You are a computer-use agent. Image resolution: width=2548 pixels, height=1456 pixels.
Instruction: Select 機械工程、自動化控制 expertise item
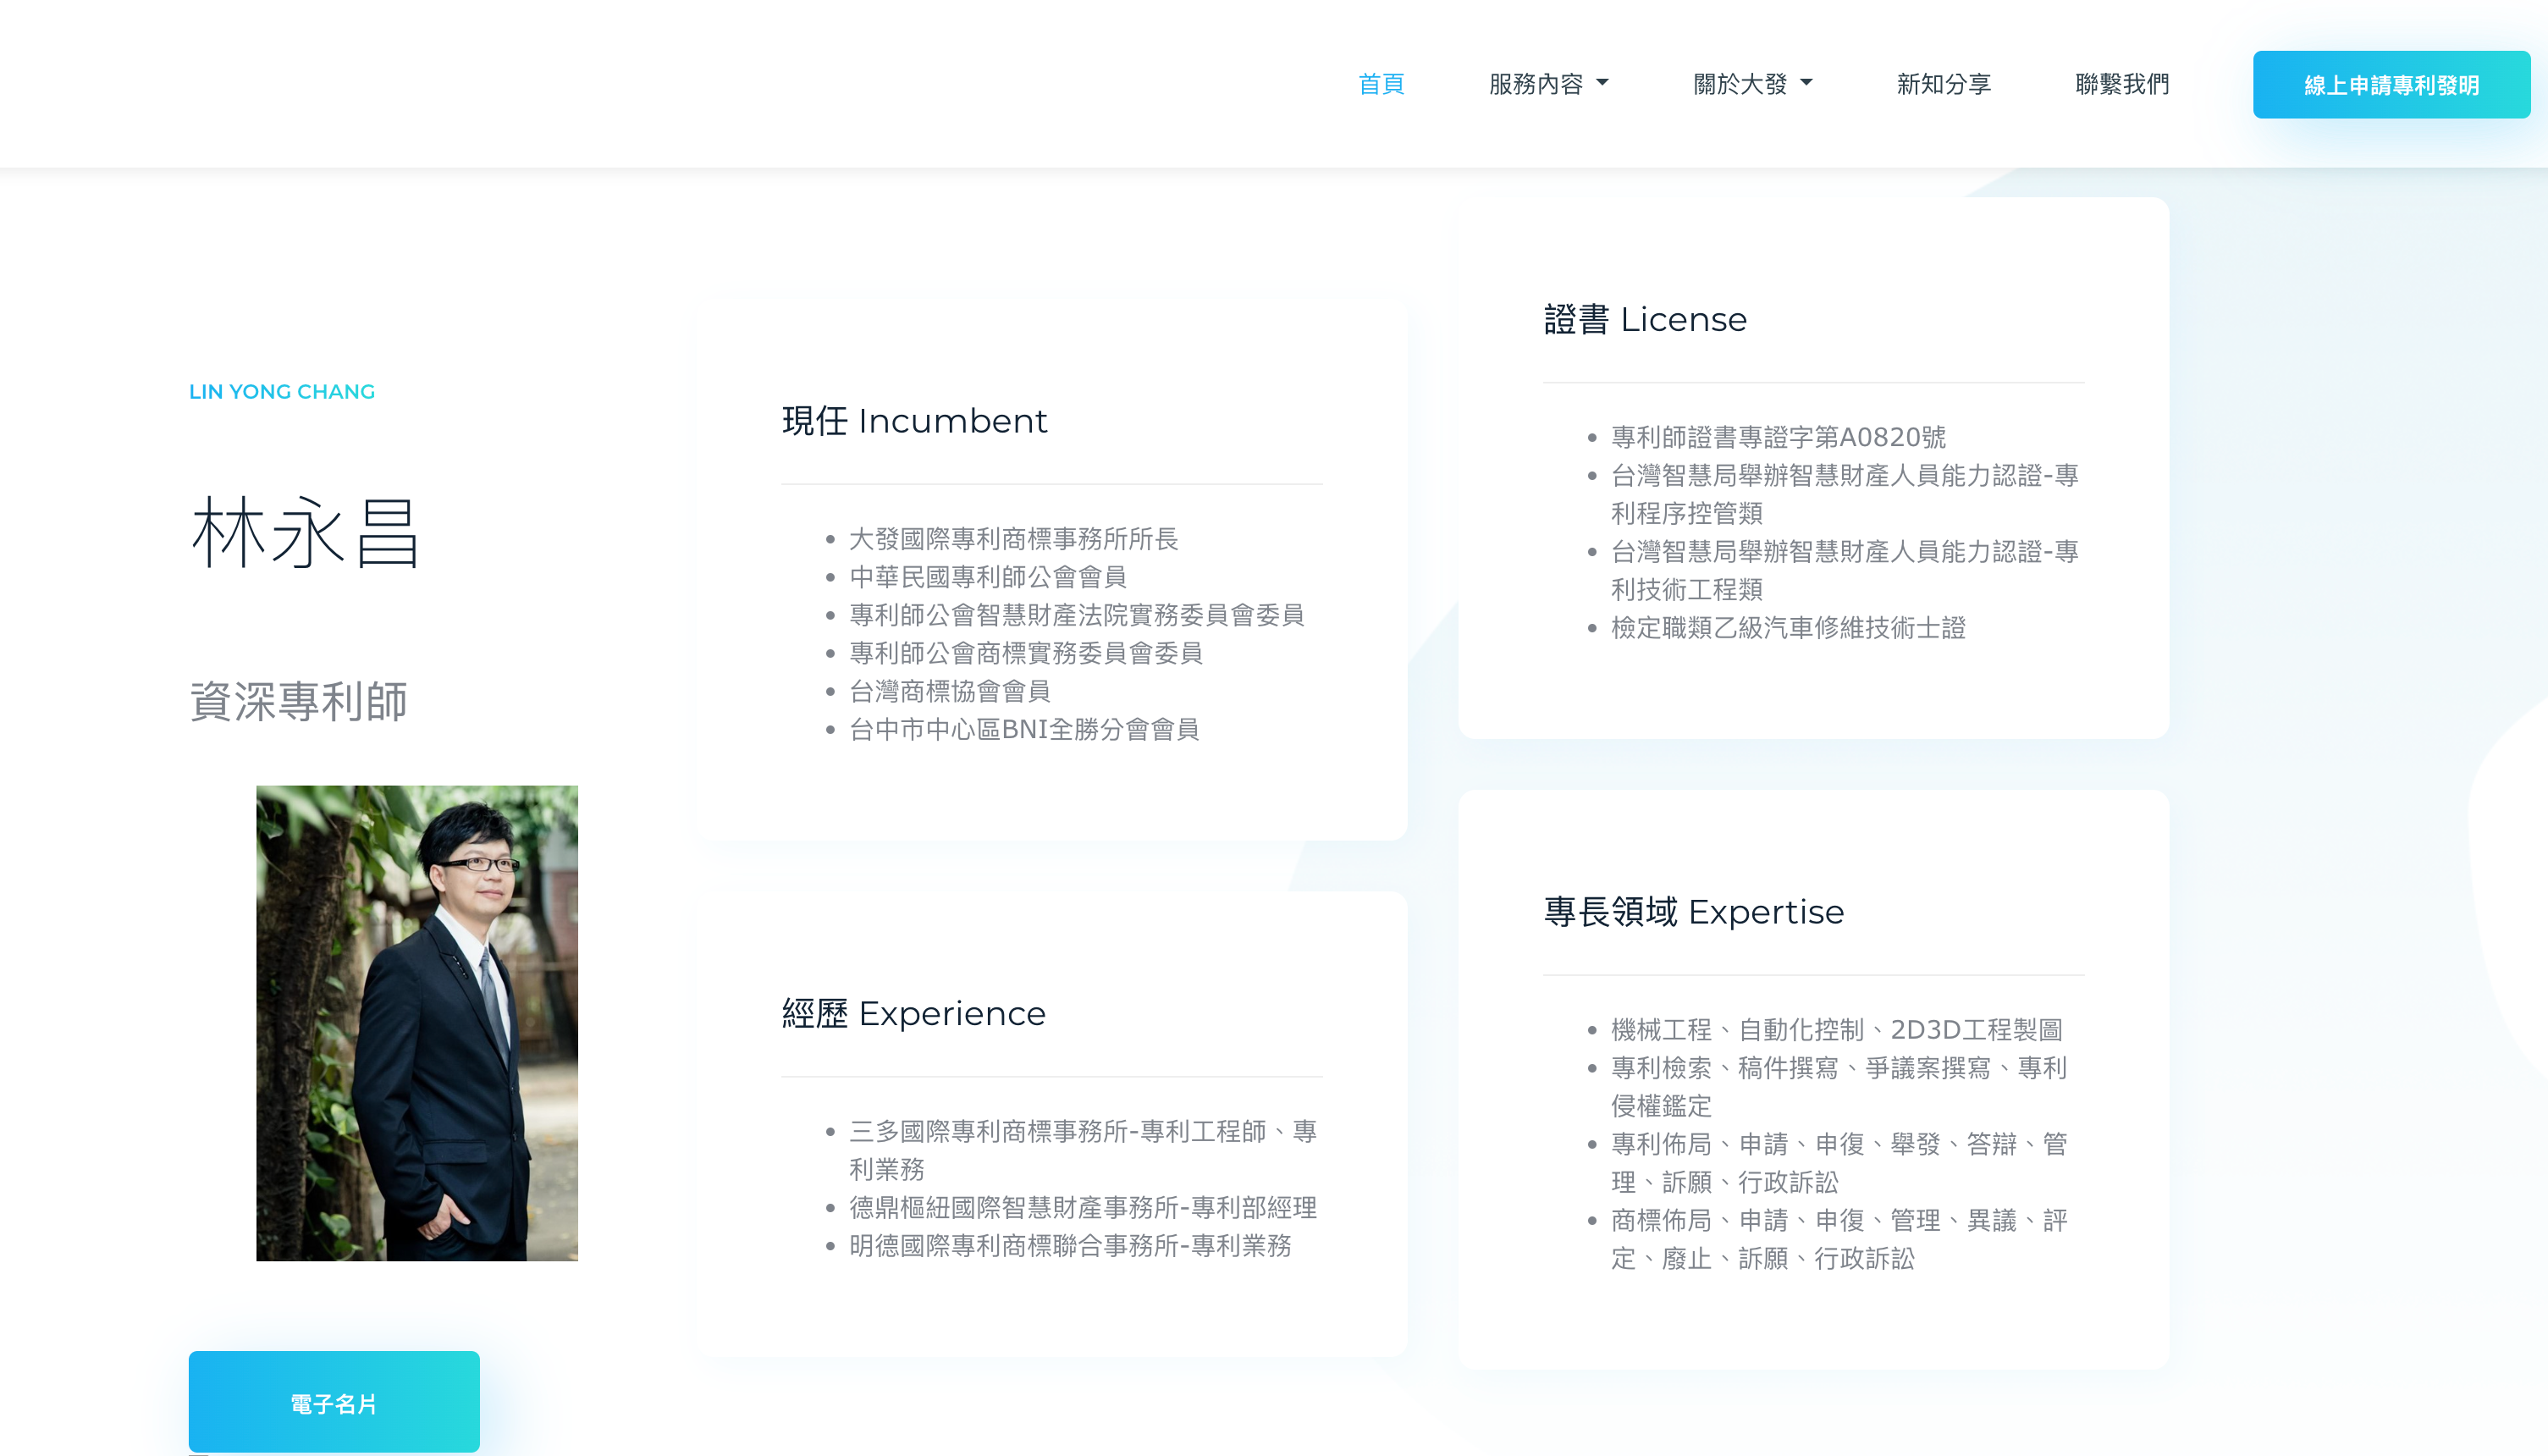[x=1837, y=1030]
